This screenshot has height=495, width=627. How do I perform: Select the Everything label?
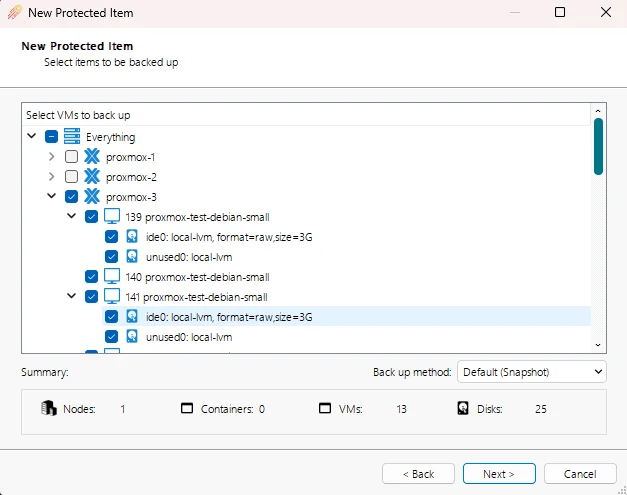pos(111,137)
